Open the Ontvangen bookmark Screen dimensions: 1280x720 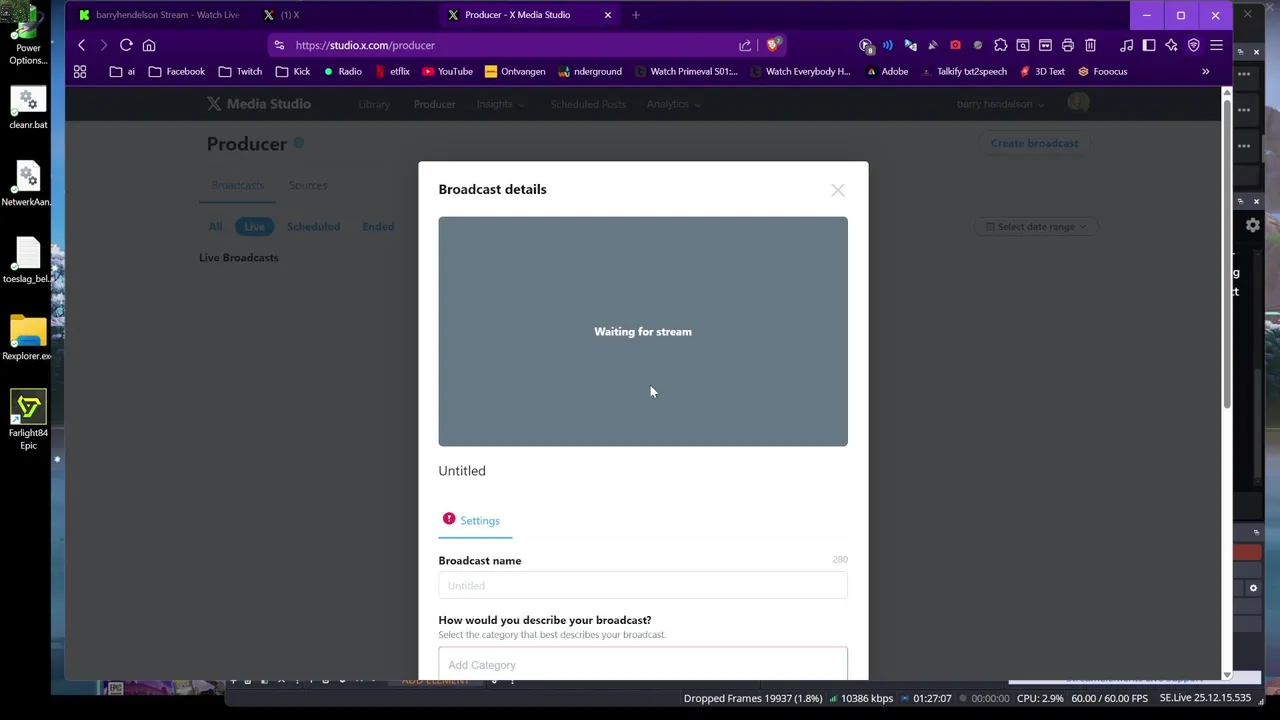pos(515,72)
